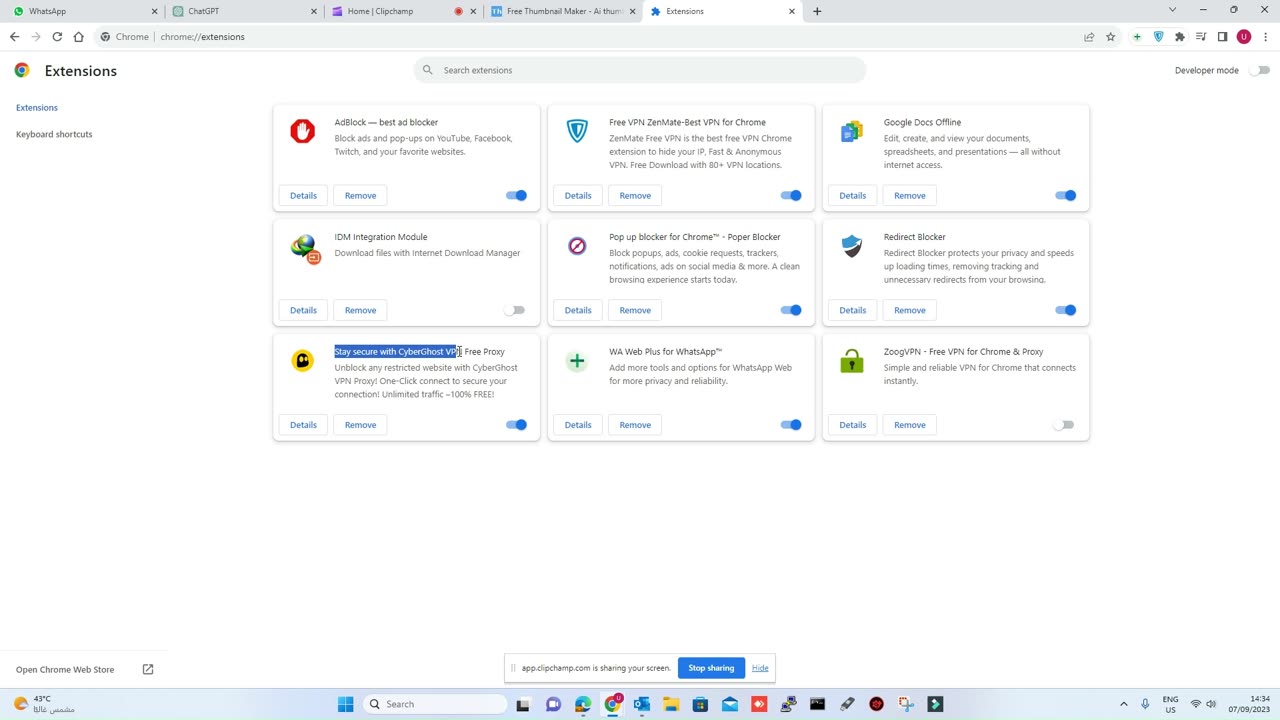Enable the ZoogVPN extension toggle
Screen dimensions: 1280x720
point(1065,425)
